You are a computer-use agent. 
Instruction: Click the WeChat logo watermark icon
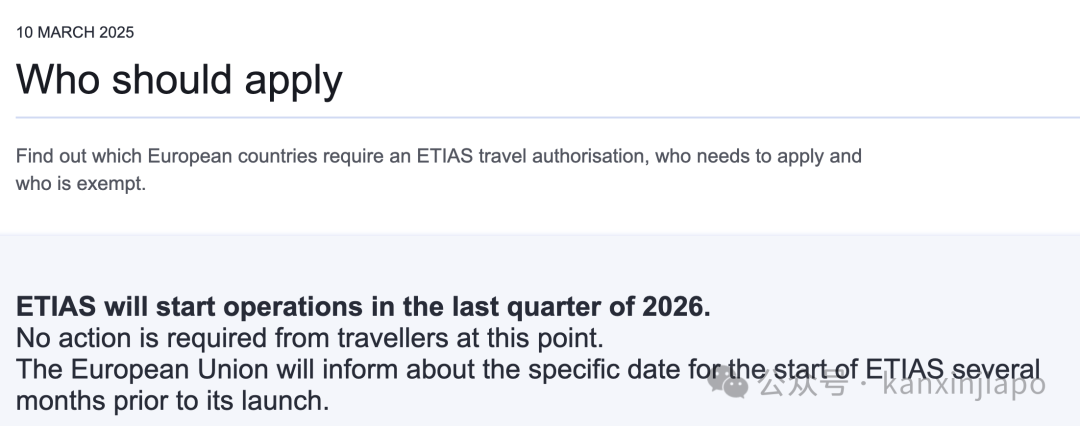click(x=728, y=383)
